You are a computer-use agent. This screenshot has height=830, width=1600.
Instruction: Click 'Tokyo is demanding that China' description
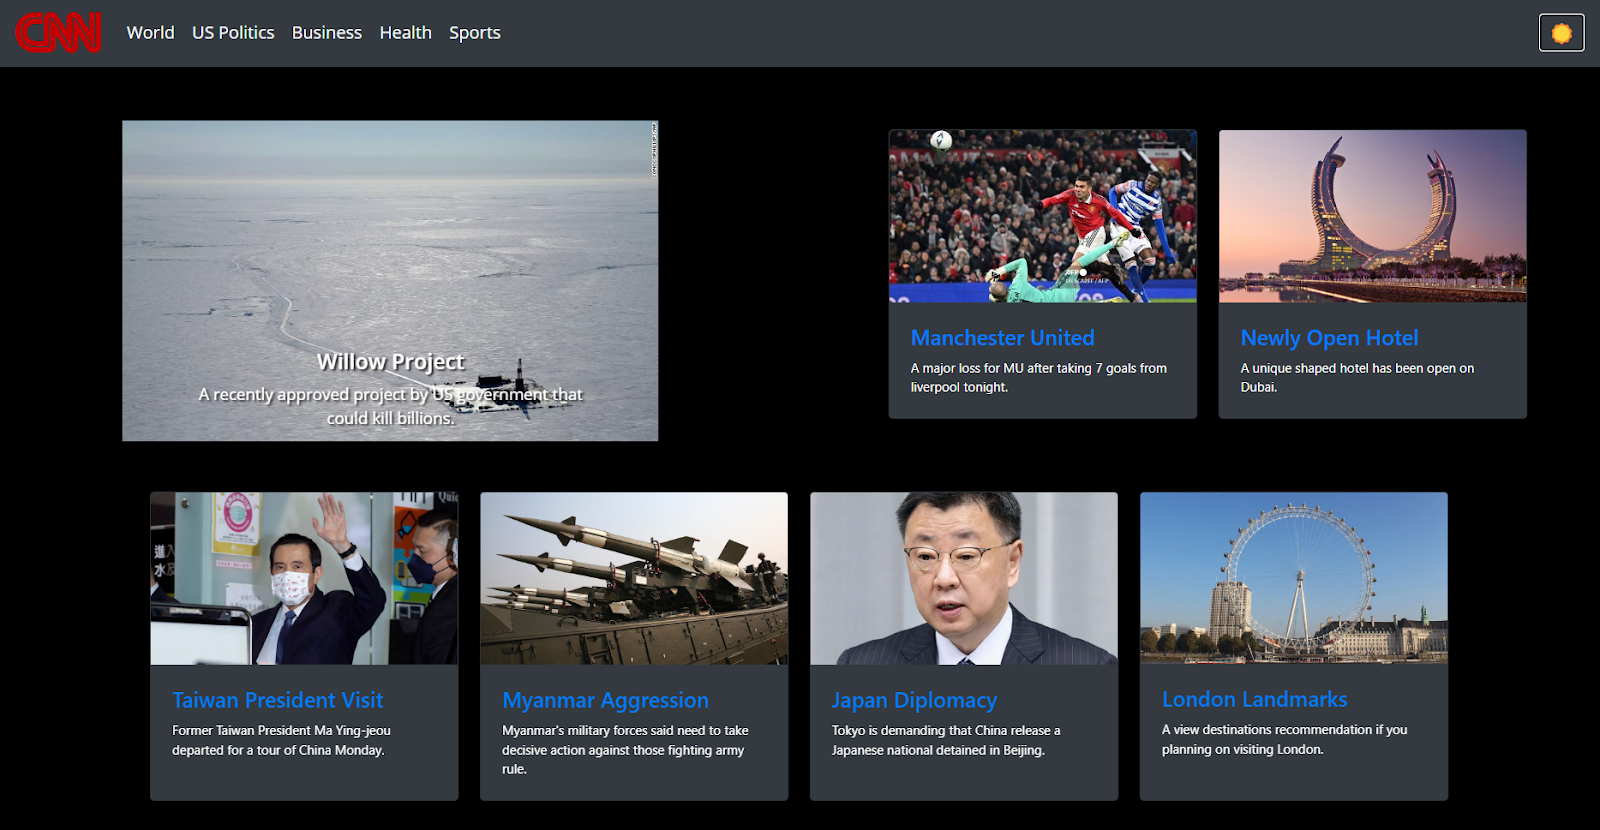coord(946,740)
